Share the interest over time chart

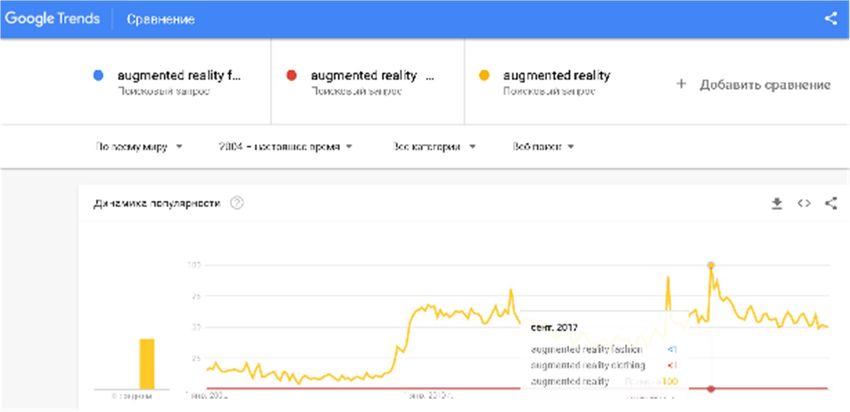[830, 203]
